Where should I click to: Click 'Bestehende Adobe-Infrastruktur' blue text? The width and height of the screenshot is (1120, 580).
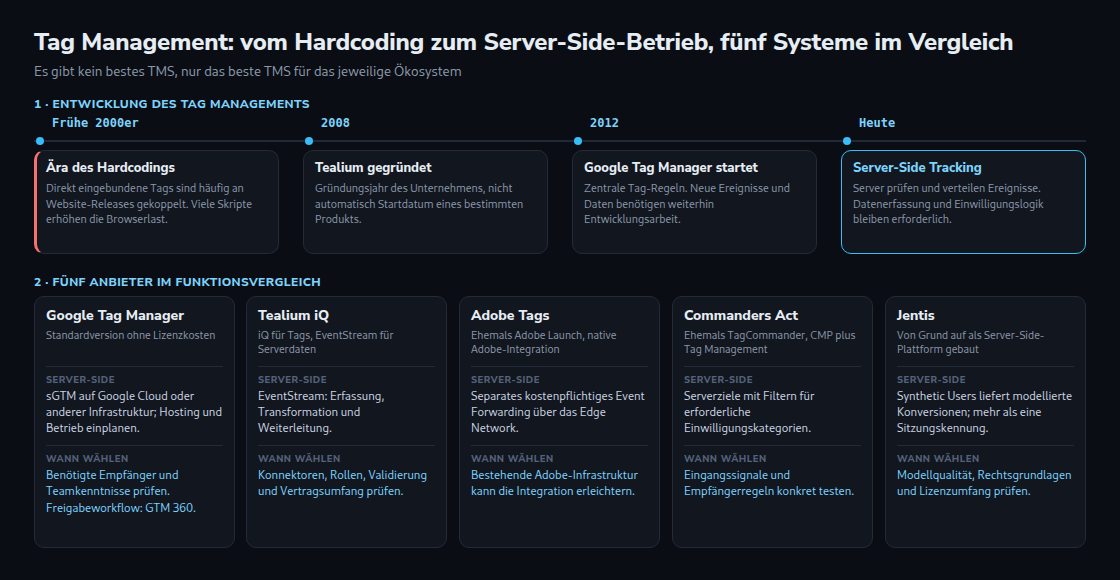click(554, 484)
